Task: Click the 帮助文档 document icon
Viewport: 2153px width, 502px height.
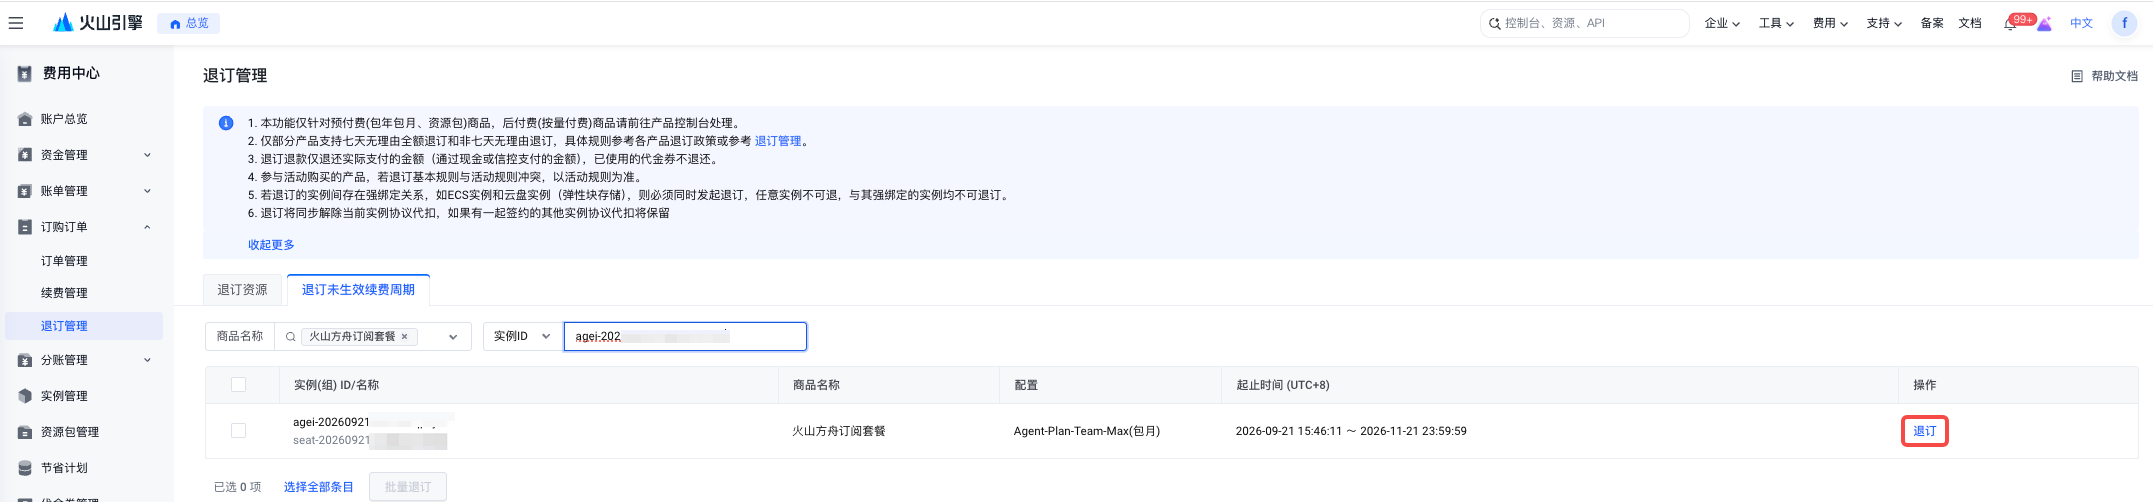Action: tap(2077, 76)
